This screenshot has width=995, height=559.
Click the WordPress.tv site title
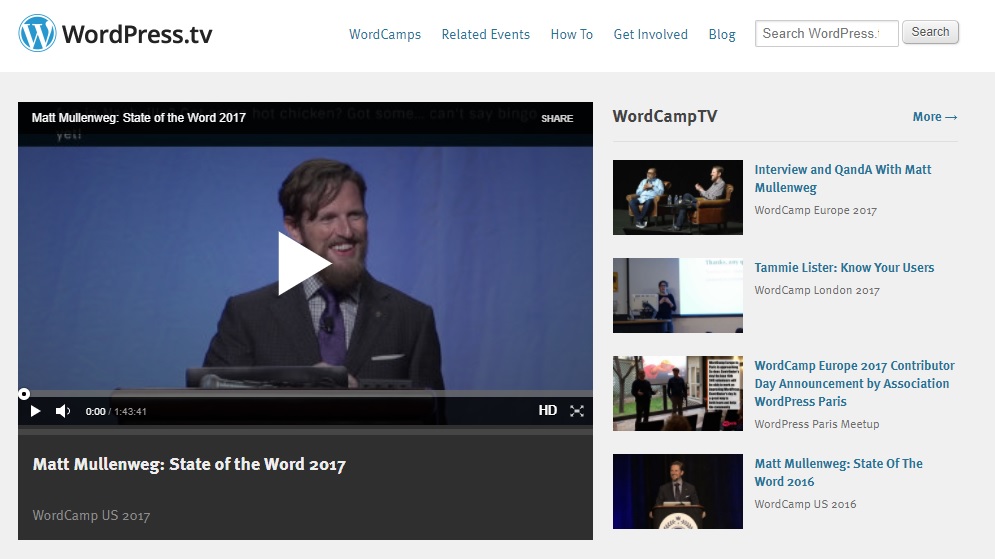[137, 34]
